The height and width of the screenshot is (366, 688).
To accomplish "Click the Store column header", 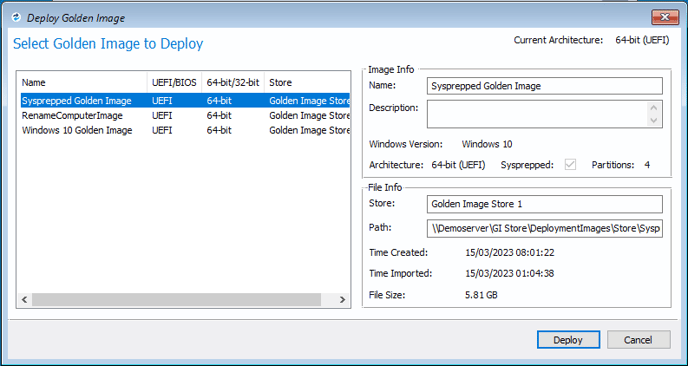I will point(307,83).
